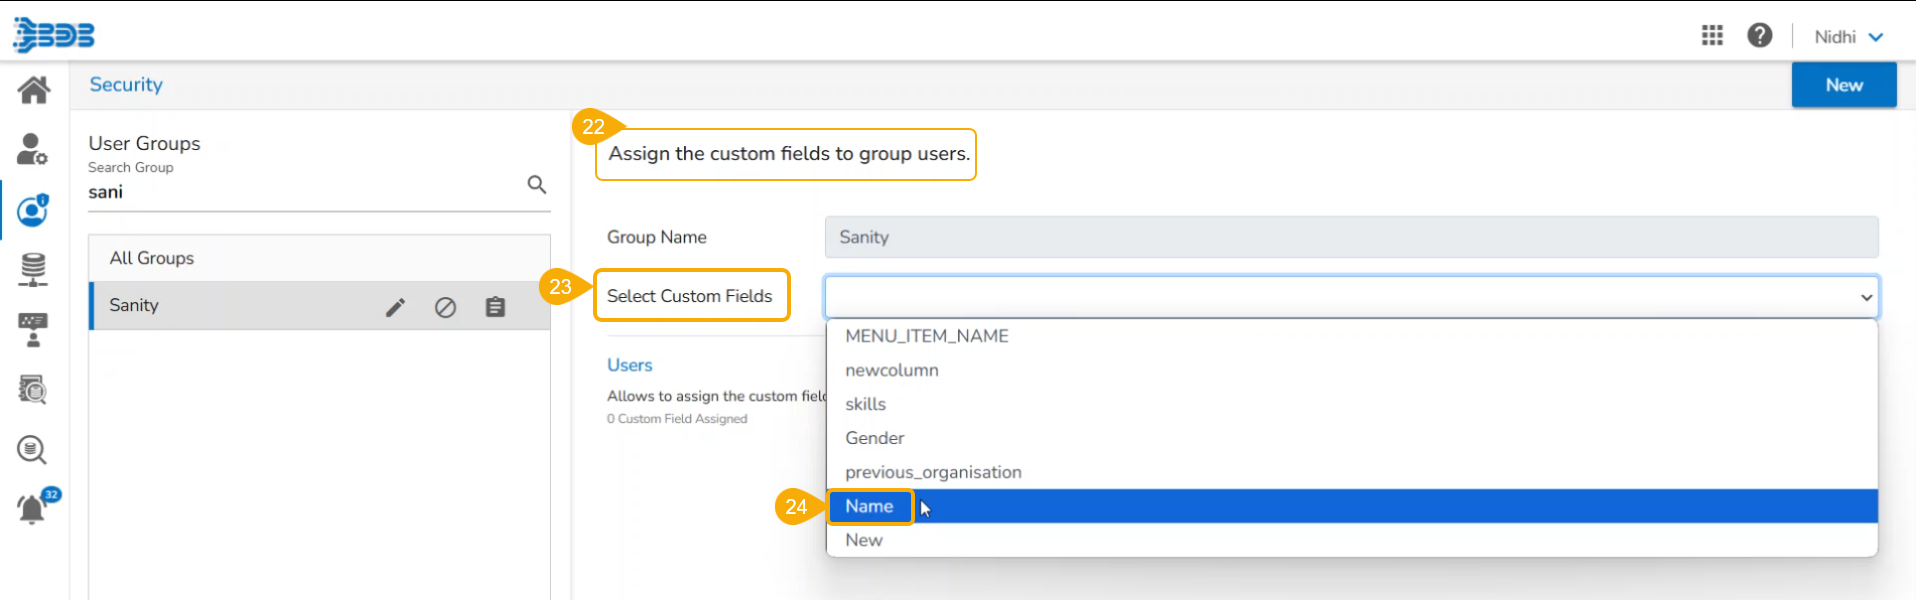This screenshot has width=1916, height=600.
Task: Select previous_organisation custom field
Action: [x=933, y=473]
